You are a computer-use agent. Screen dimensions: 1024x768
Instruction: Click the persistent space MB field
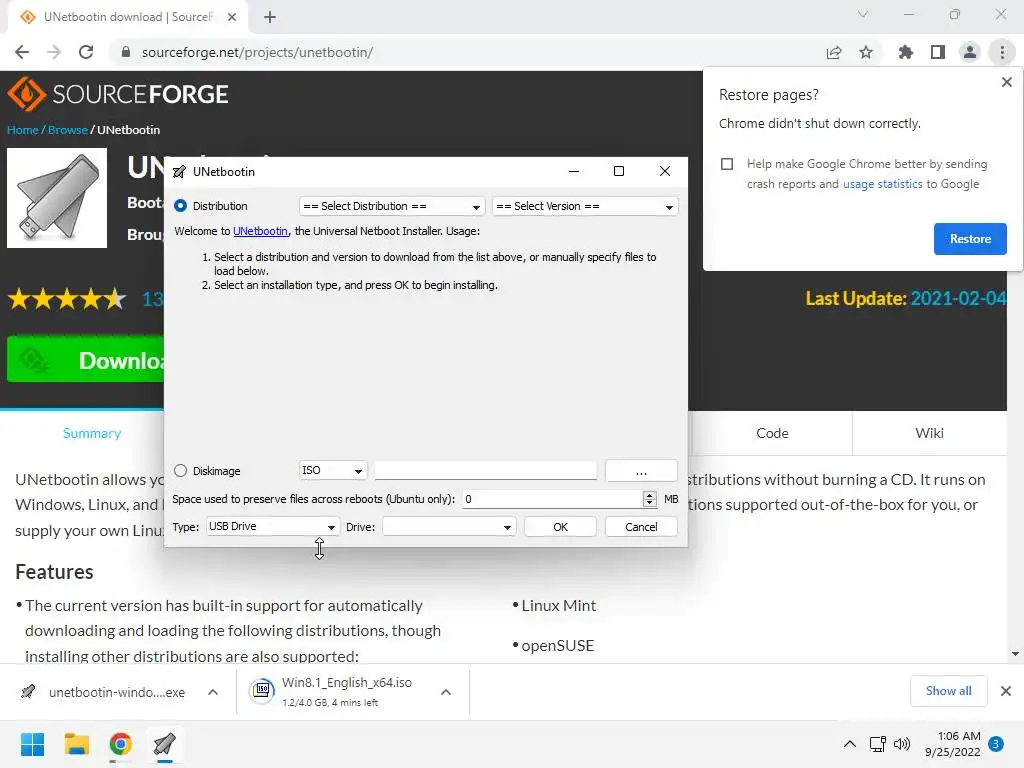[552, 499]
